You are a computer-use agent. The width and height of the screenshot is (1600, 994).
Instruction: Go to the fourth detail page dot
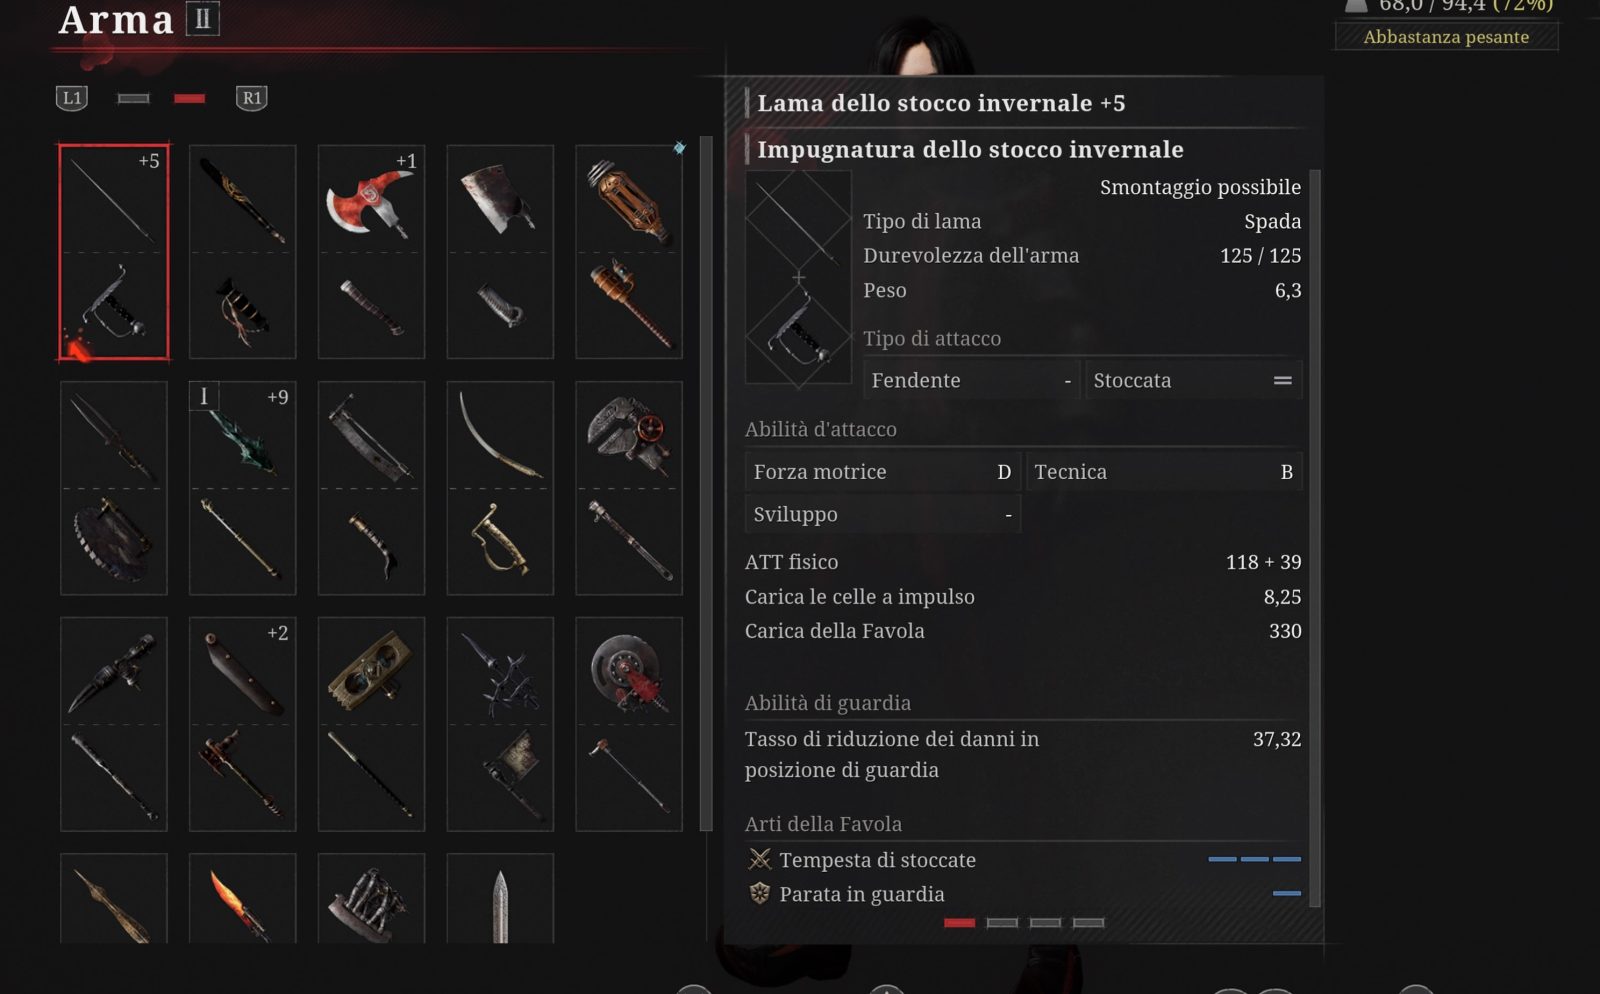pos(1088,923)
